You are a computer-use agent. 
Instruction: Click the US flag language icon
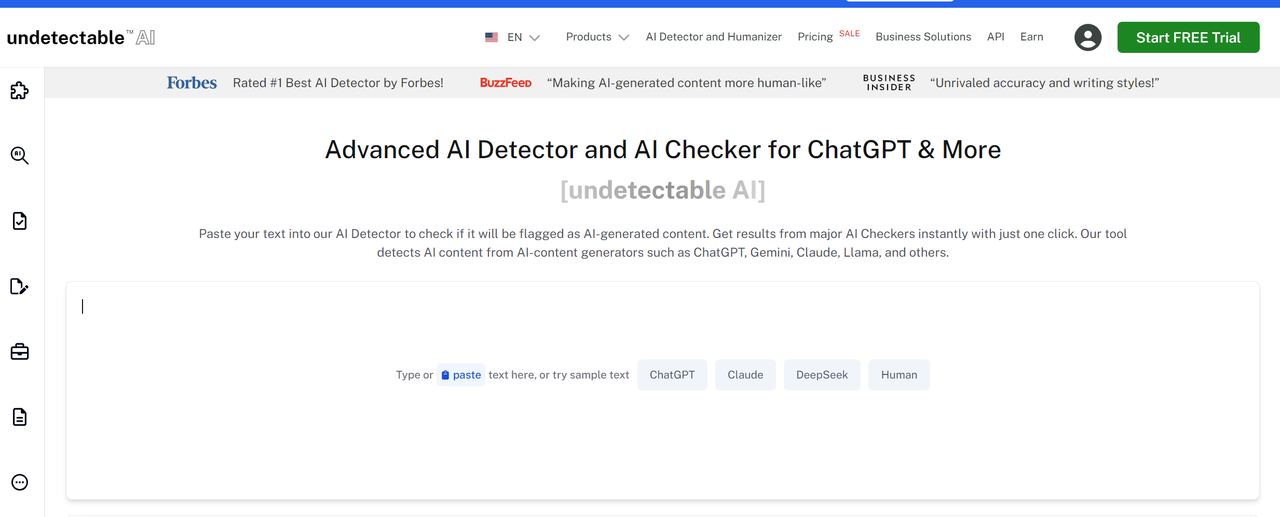491,37
